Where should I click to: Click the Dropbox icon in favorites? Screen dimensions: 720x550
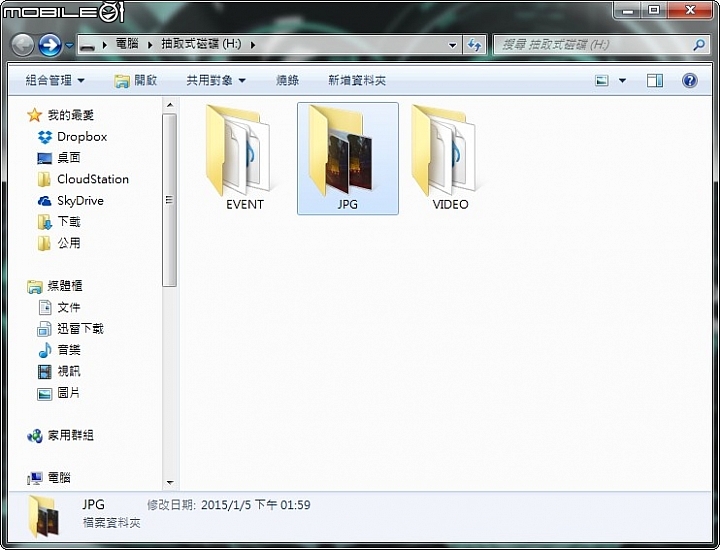point(45,137)
